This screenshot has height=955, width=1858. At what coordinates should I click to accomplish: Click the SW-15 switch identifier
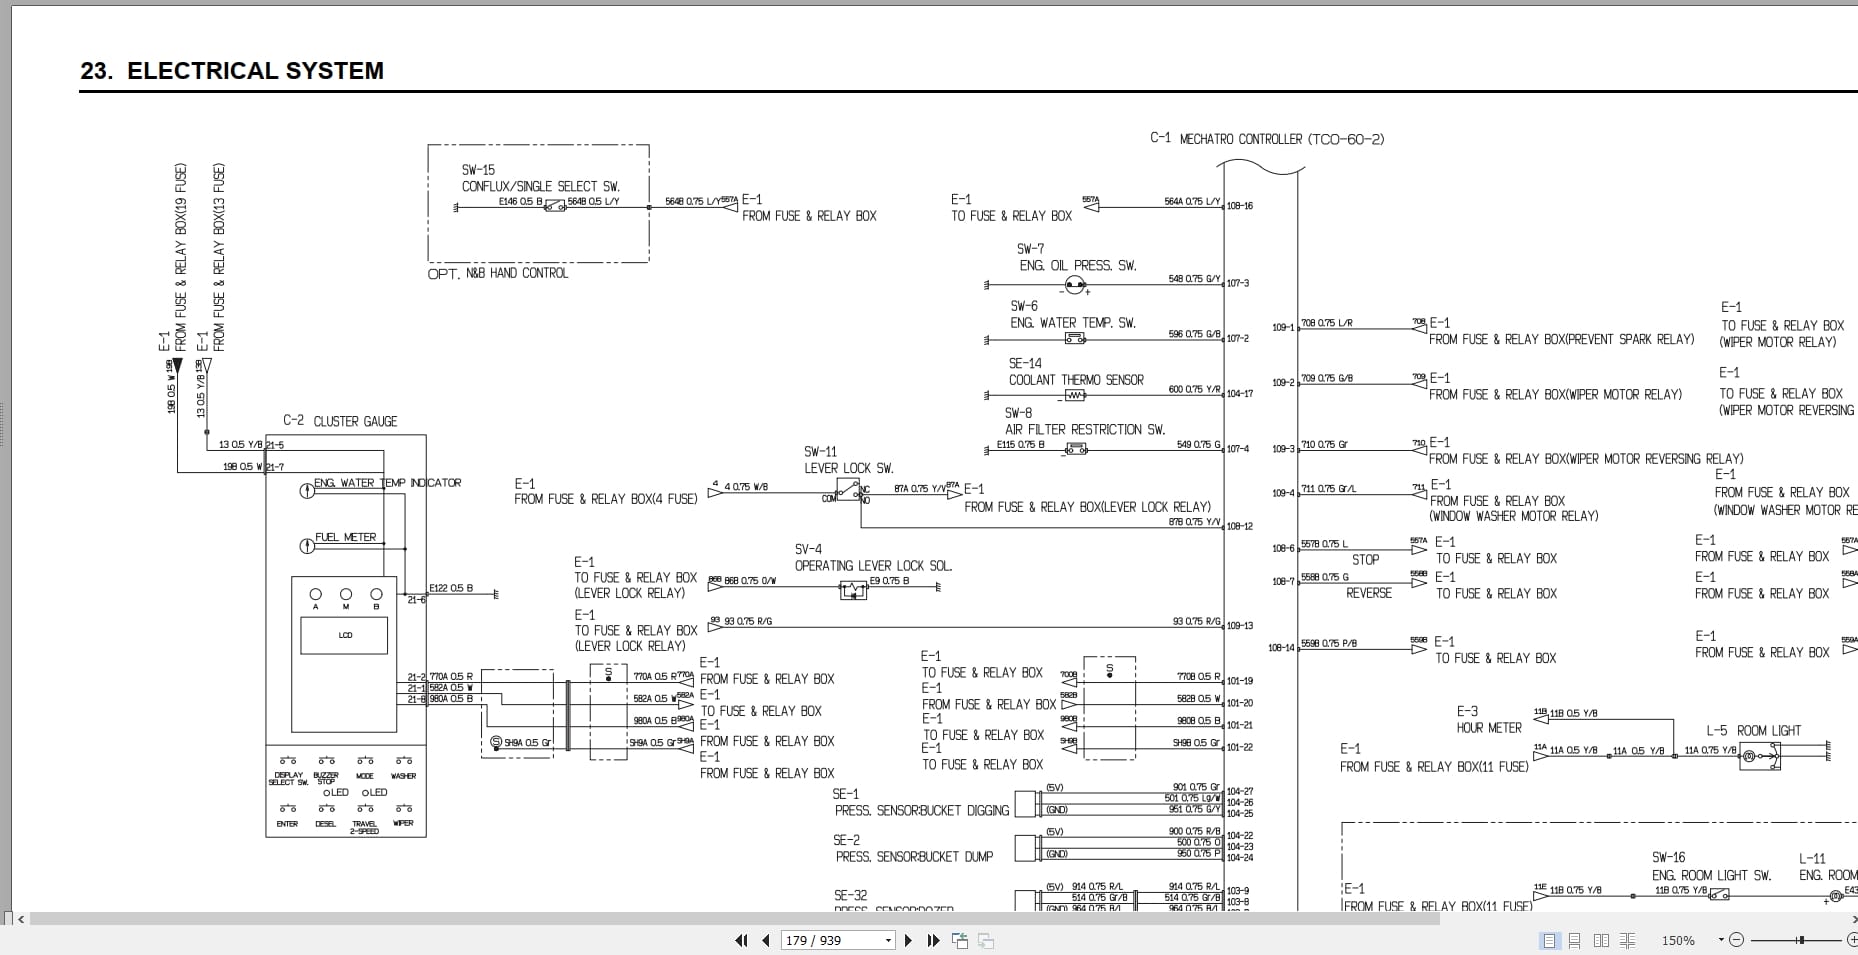478,170
